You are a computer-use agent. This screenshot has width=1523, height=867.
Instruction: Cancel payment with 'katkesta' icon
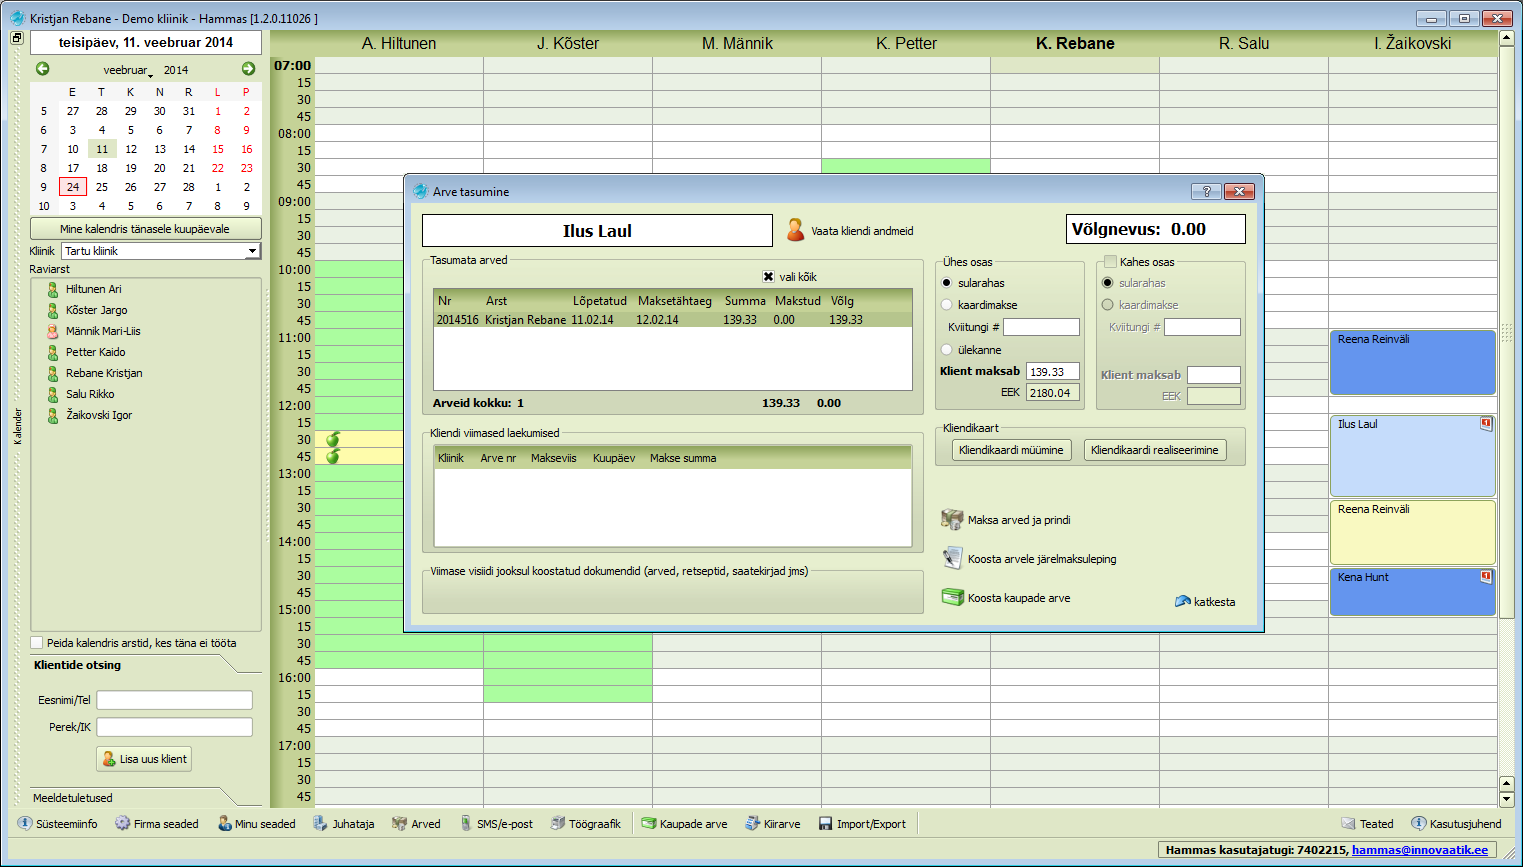point(1183,602)
